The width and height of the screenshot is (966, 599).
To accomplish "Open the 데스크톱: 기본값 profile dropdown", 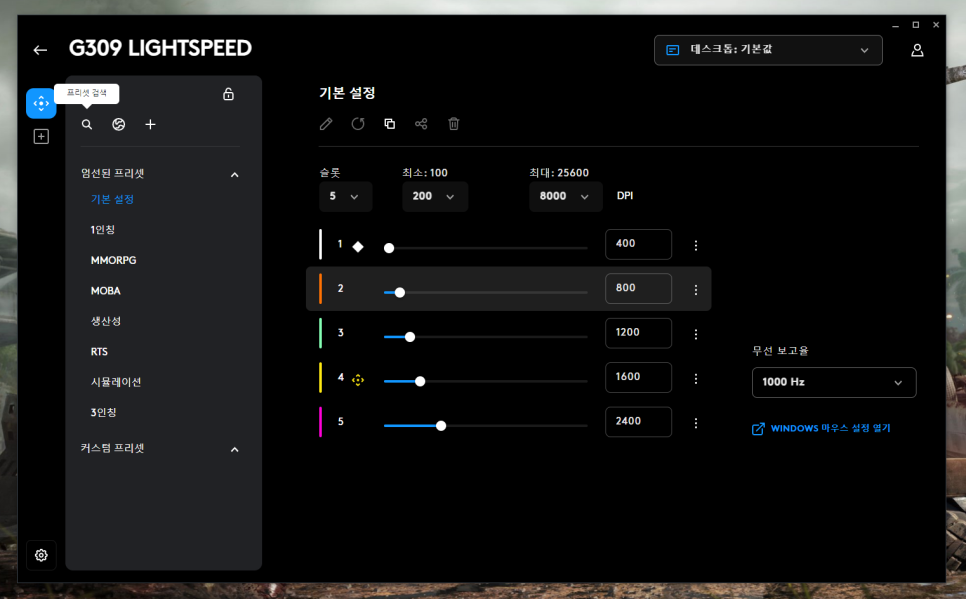I will [x=768, y=50].
